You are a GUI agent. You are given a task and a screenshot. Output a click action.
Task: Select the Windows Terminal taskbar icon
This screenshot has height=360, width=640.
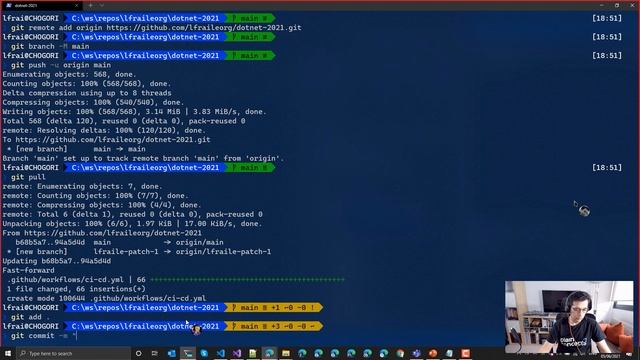[188, 353]
